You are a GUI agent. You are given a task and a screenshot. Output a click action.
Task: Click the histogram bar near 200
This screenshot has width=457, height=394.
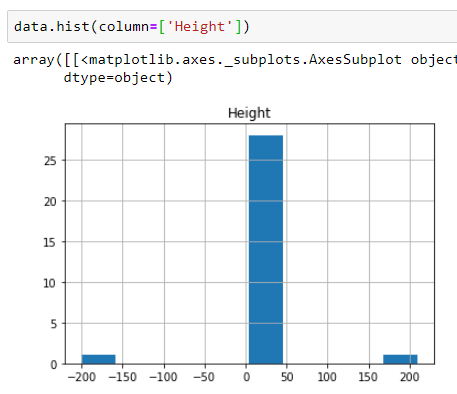400,359
